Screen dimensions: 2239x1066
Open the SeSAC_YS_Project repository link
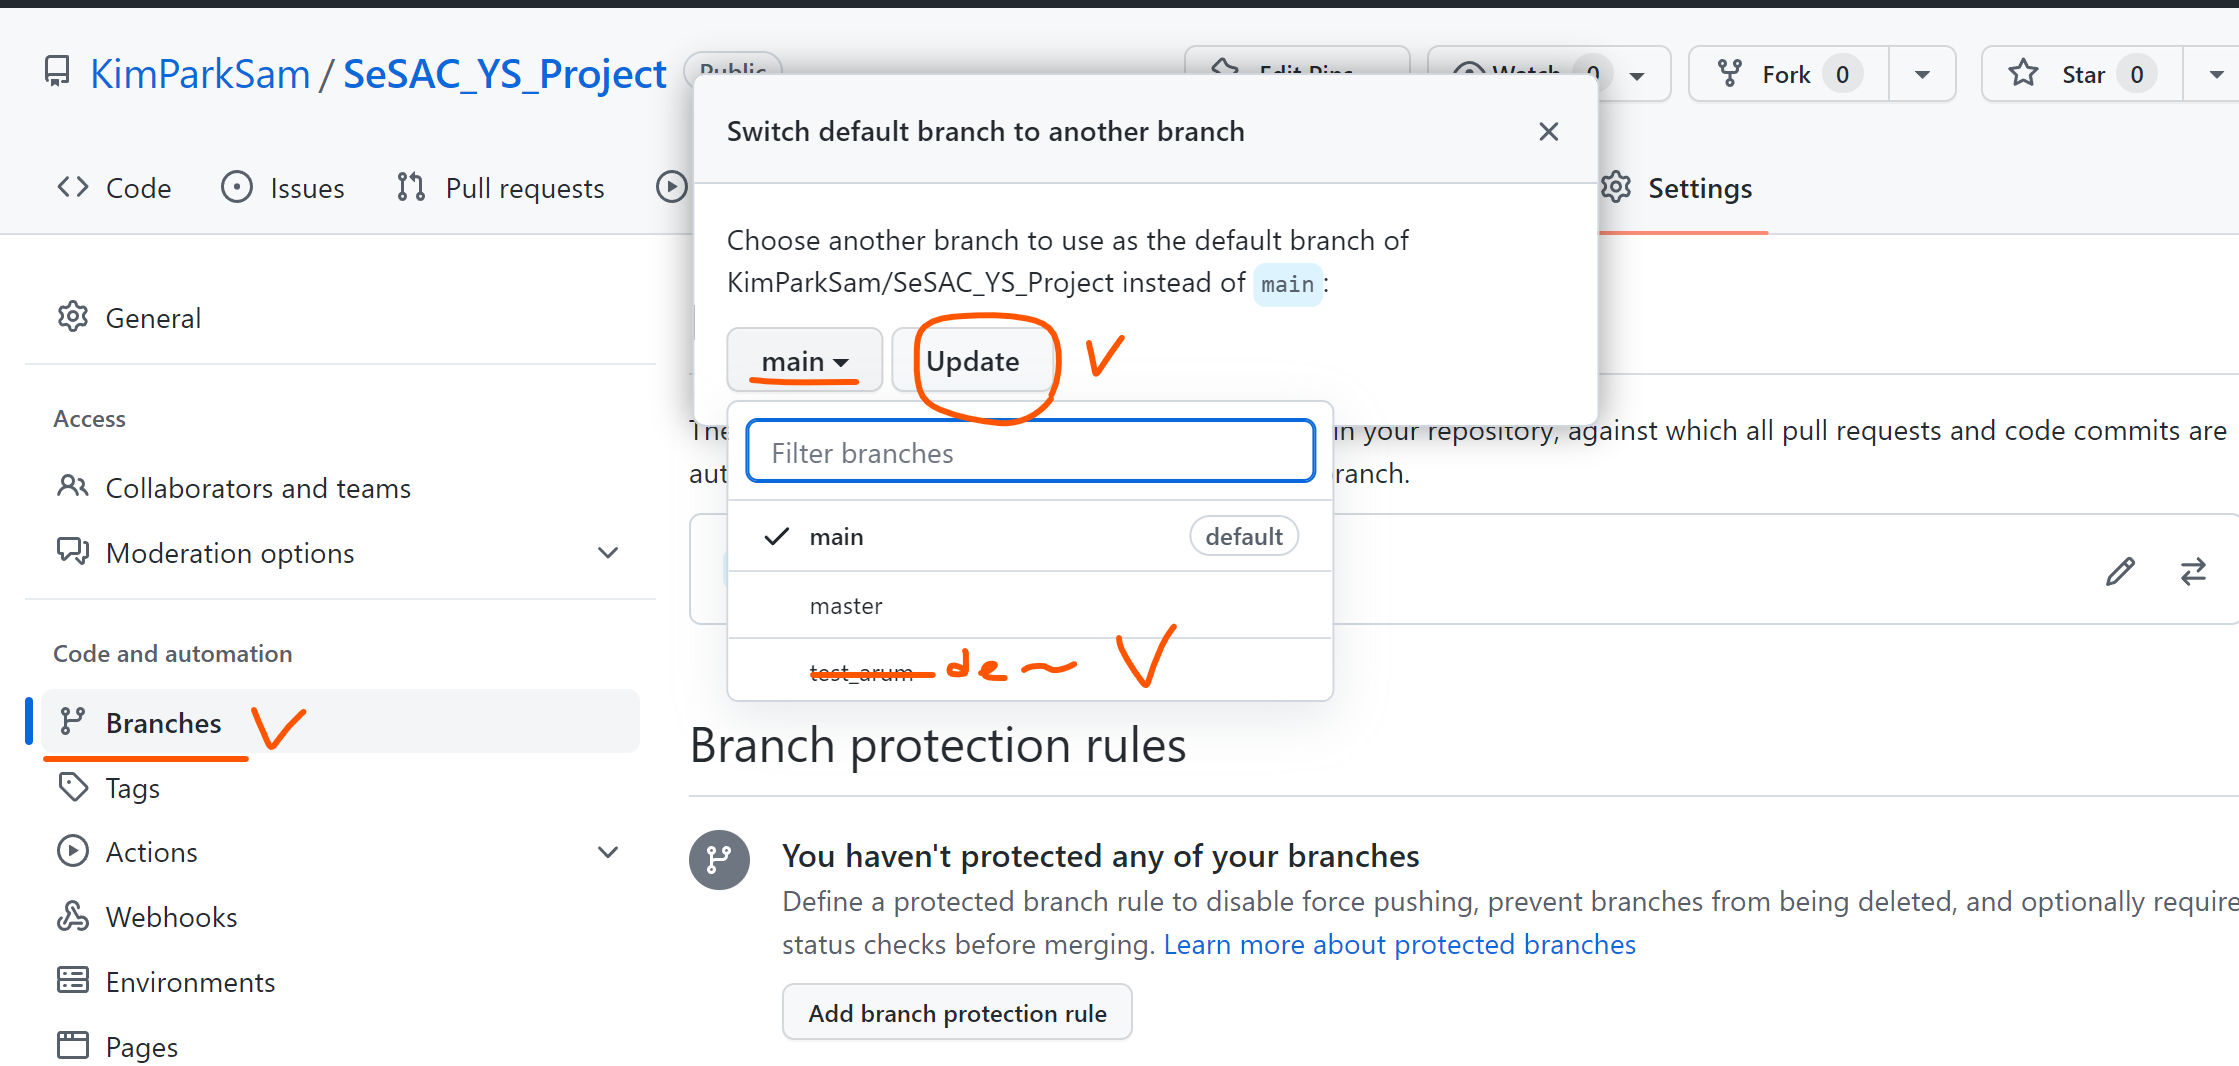tap(504, 74)
